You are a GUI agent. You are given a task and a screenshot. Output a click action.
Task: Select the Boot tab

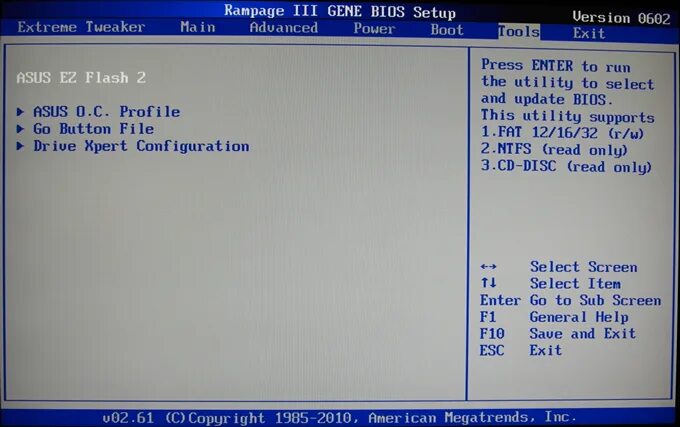click(447, 30)
